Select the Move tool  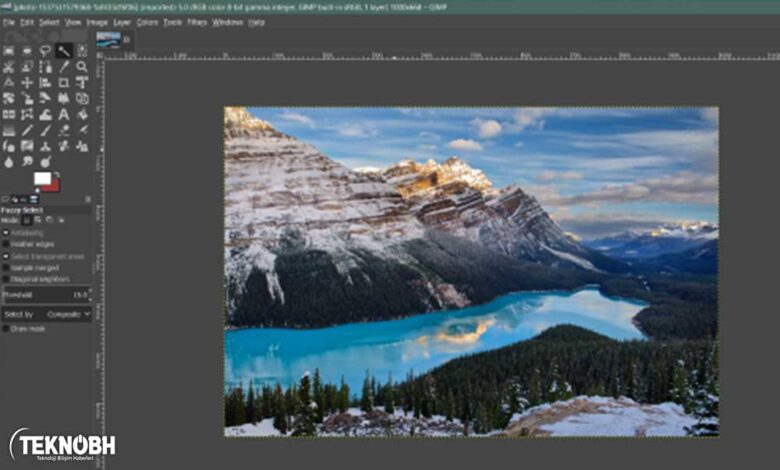point(27,83)
